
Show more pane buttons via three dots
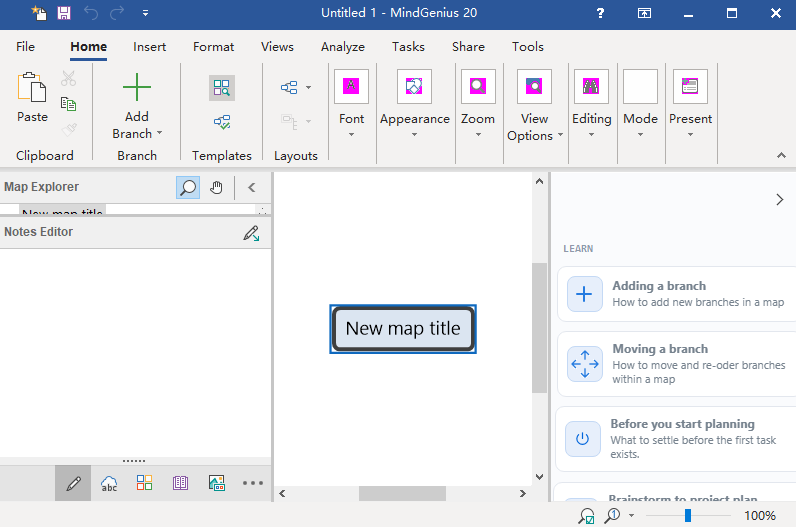pyautogui.click(x=252, y=483)
